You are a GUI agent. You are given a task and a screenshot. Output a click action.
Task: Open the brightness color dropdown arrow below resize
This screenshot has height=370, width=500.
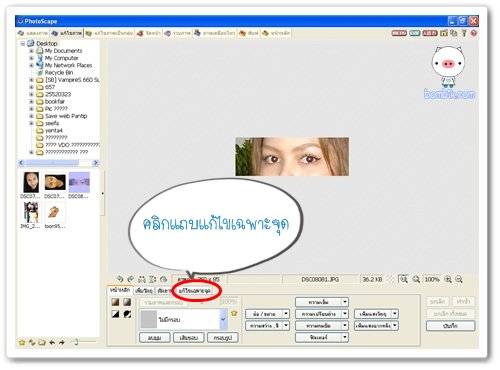(x=286, y=326)
